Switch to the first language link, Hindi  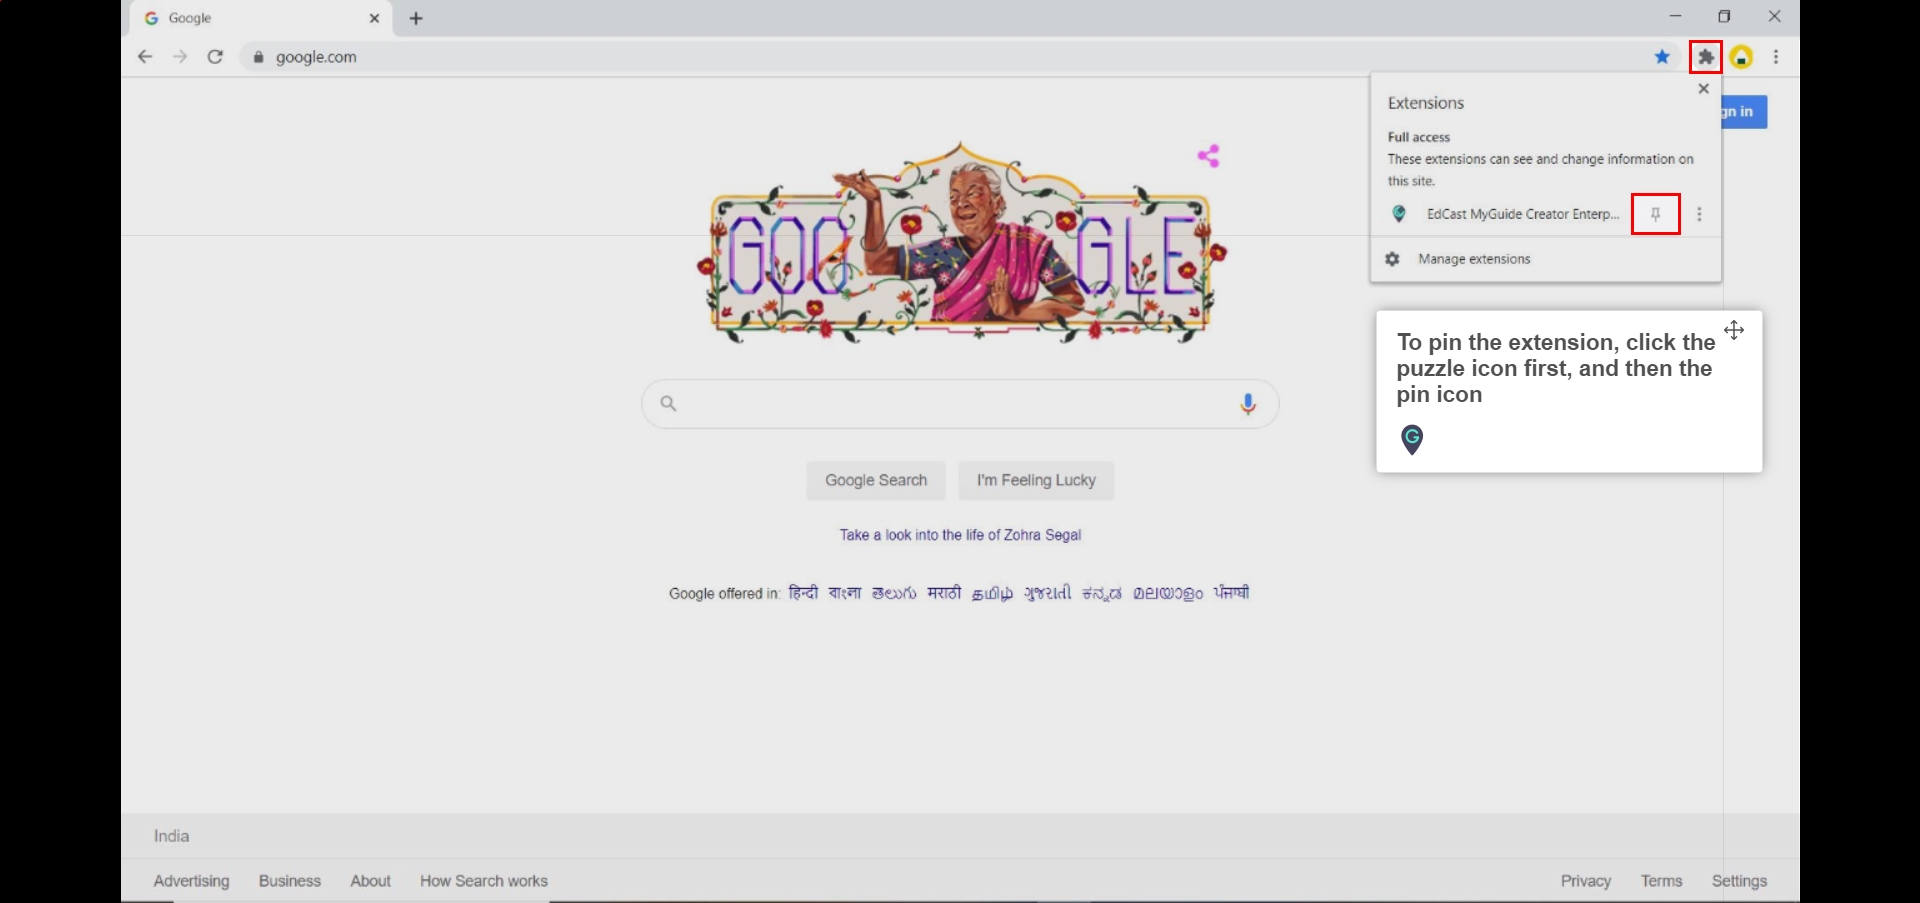803,593
